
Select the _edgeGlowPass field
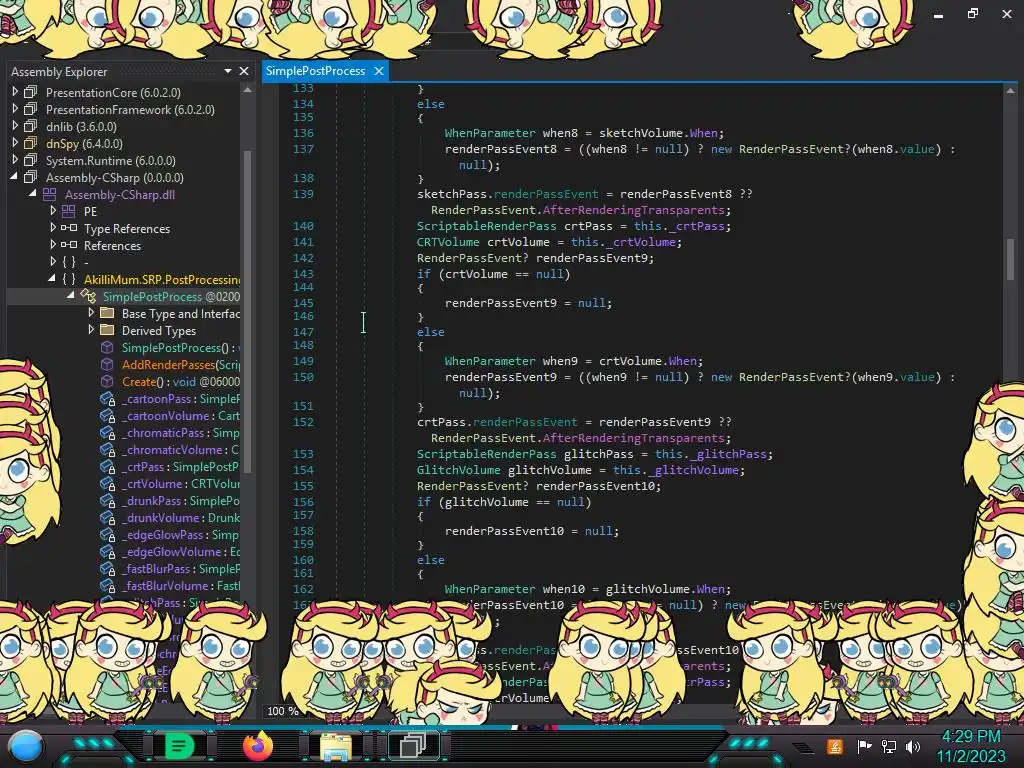pos(181,534)
